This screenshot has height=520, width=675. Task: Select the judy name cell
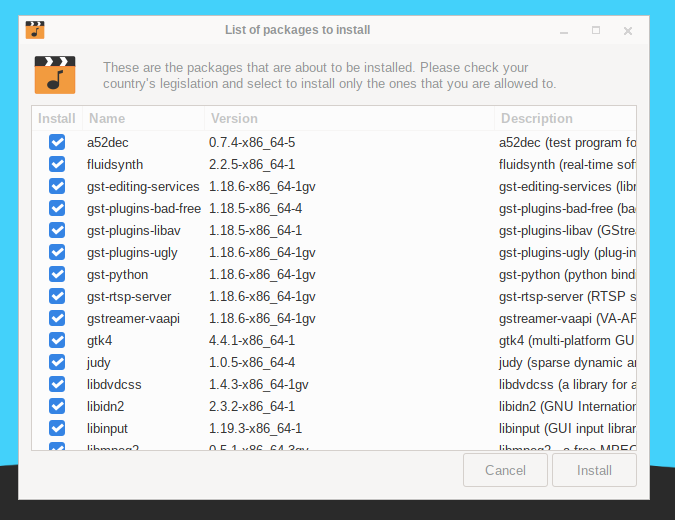[99, 363]
